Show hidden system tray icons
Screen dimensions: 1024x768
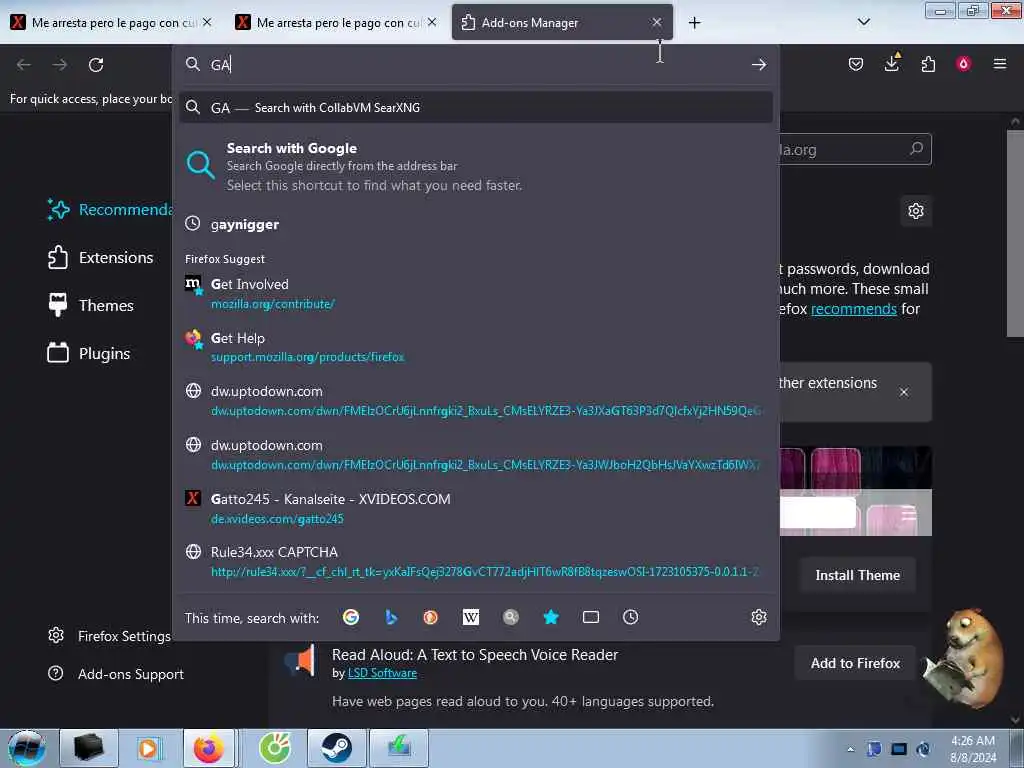click(x=850, y=749)
